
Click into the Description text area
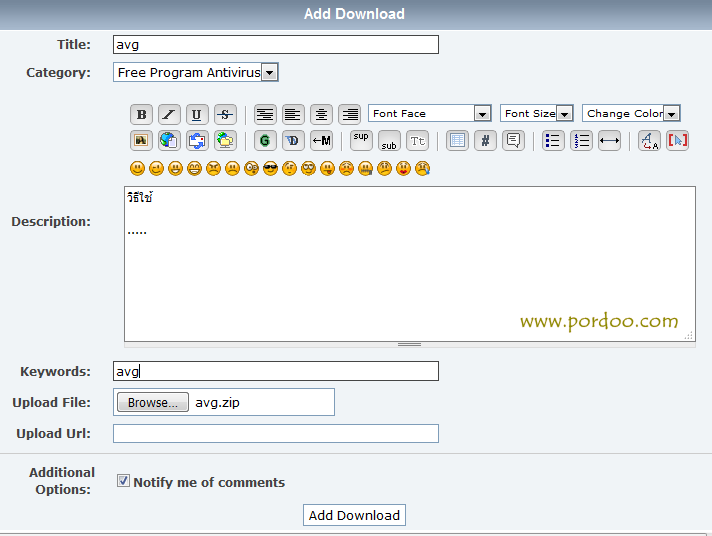tap(410, 263)
